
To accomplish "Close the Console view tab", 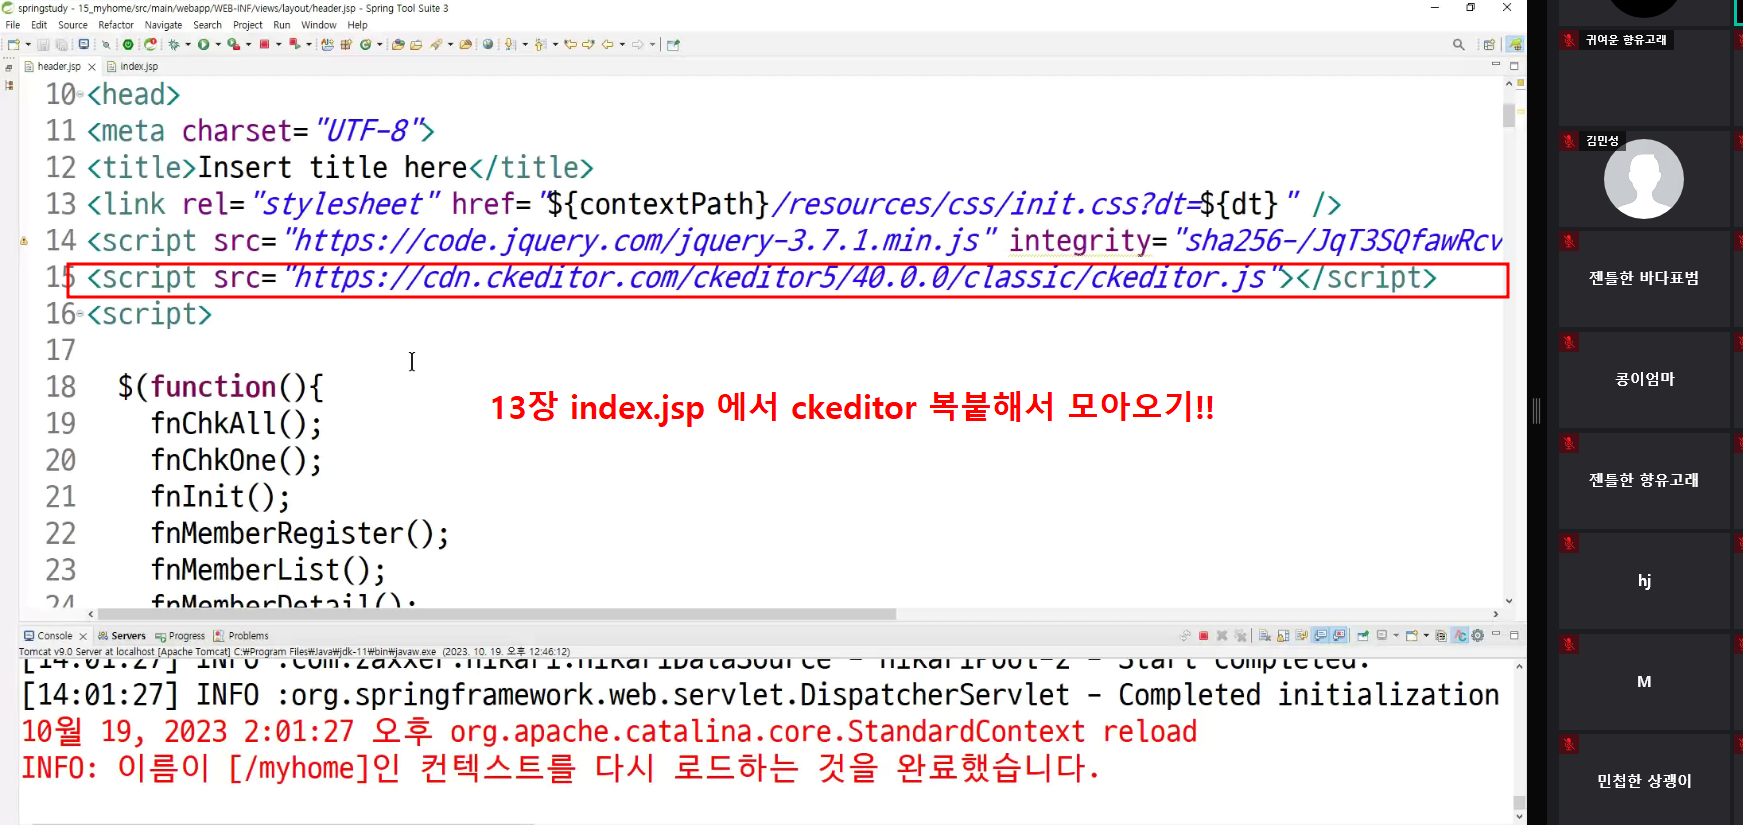I will (83, 636).
